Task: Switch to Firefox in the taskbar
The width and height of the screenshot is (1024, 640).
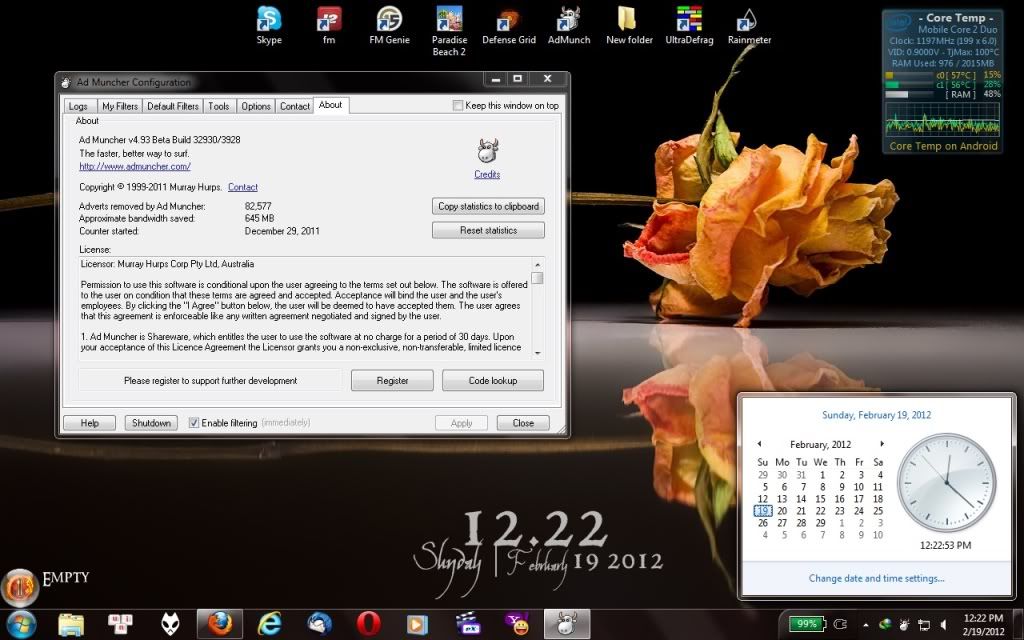Action: click(x=220, y=624)
